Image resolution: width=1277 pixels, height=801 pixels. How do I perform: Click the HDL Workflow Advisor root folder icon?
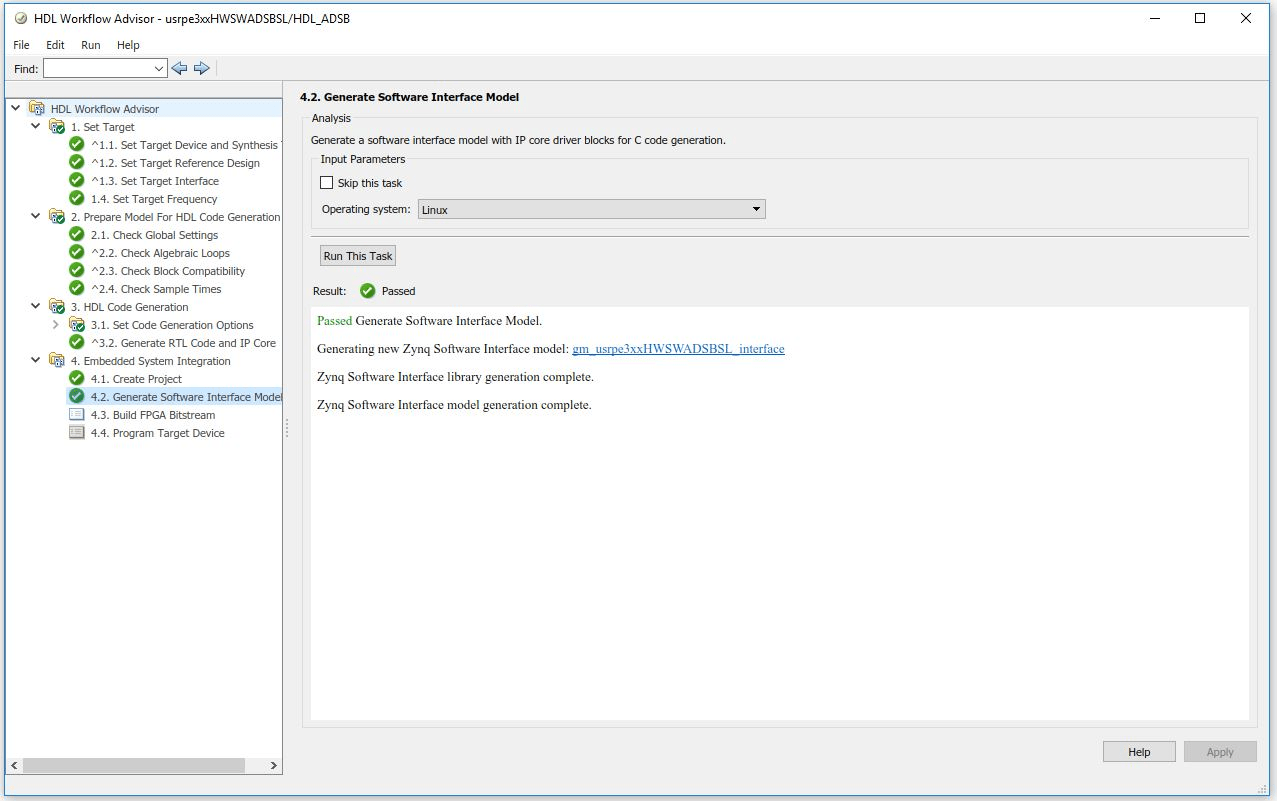37,109
